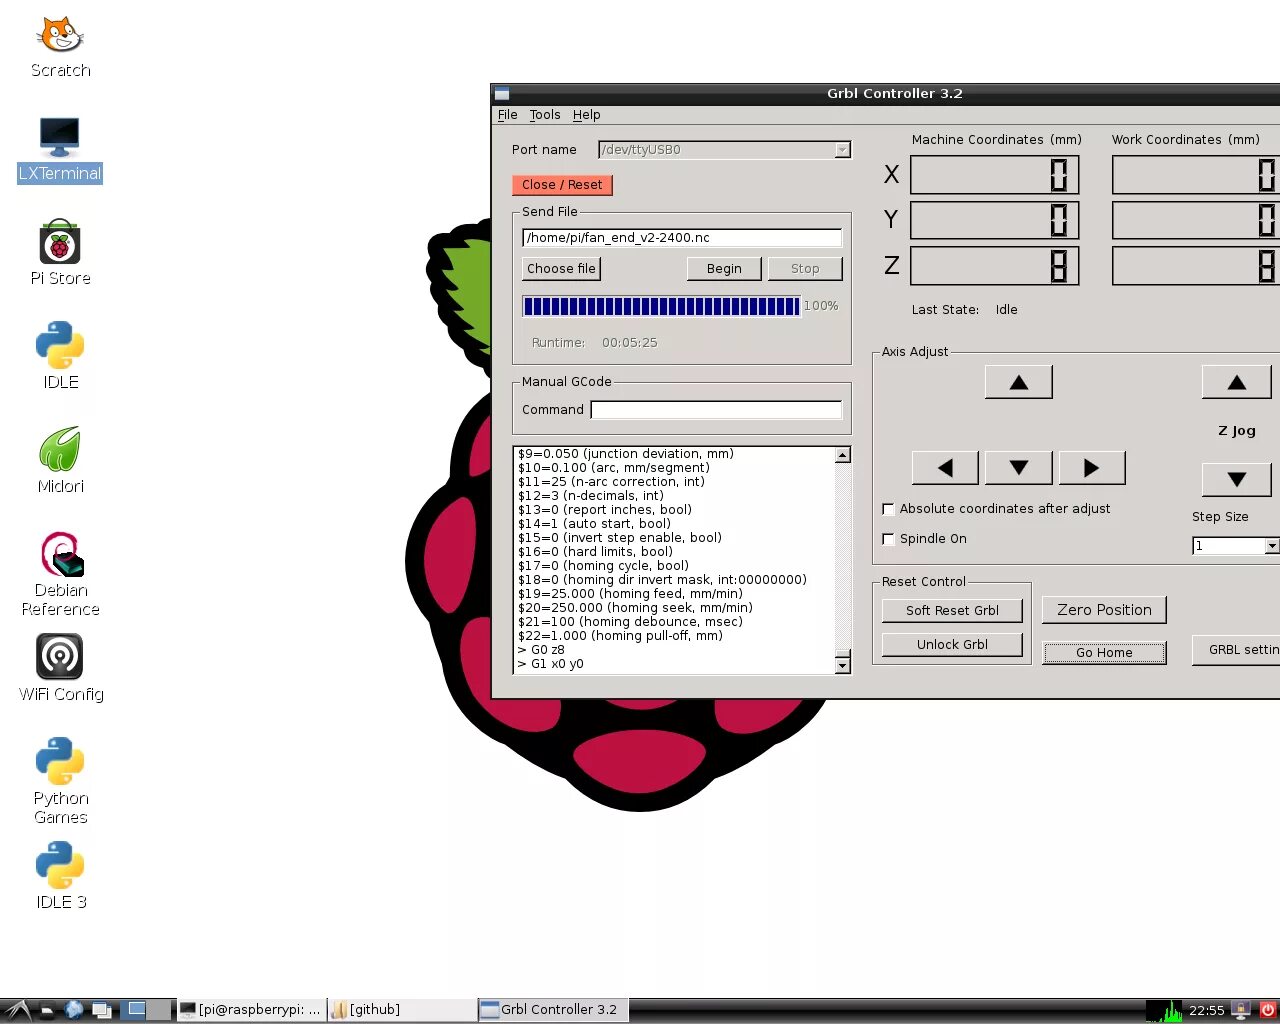Open the Tools menu
Screen dimensions: 1280x1024
pyautogui.click(x=545, y=115)
